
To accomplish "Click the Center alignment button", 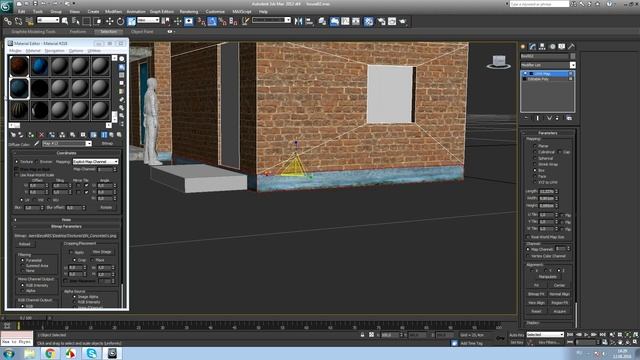I will [x=559, y=285].
